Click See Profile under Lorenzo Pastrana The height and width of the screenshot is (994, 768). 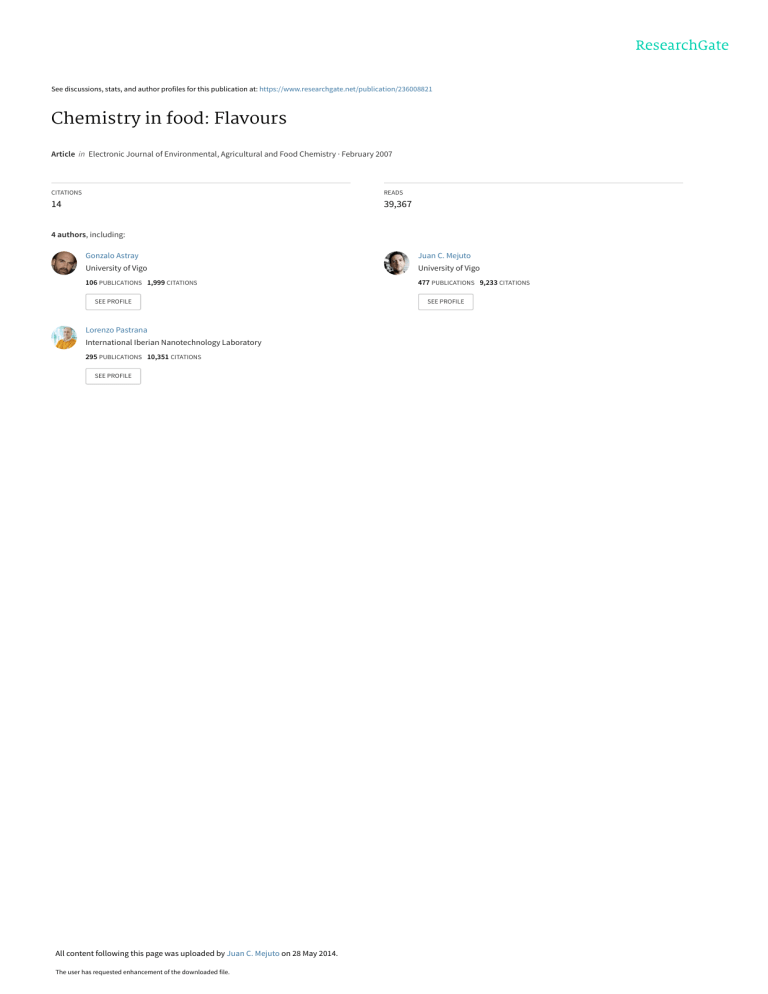pos(113,376)
